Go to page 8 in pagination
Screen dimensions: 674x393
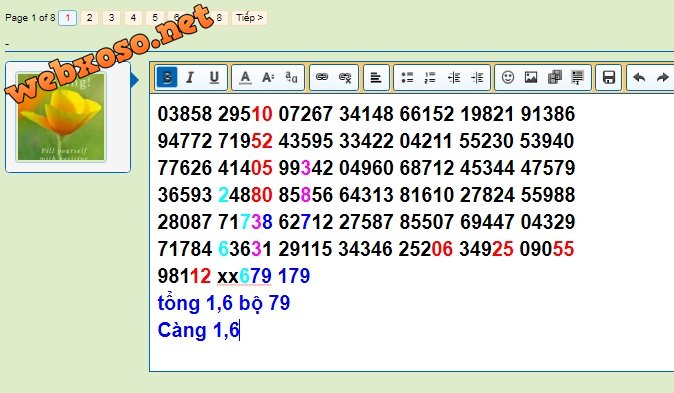(x=220, y=18)
